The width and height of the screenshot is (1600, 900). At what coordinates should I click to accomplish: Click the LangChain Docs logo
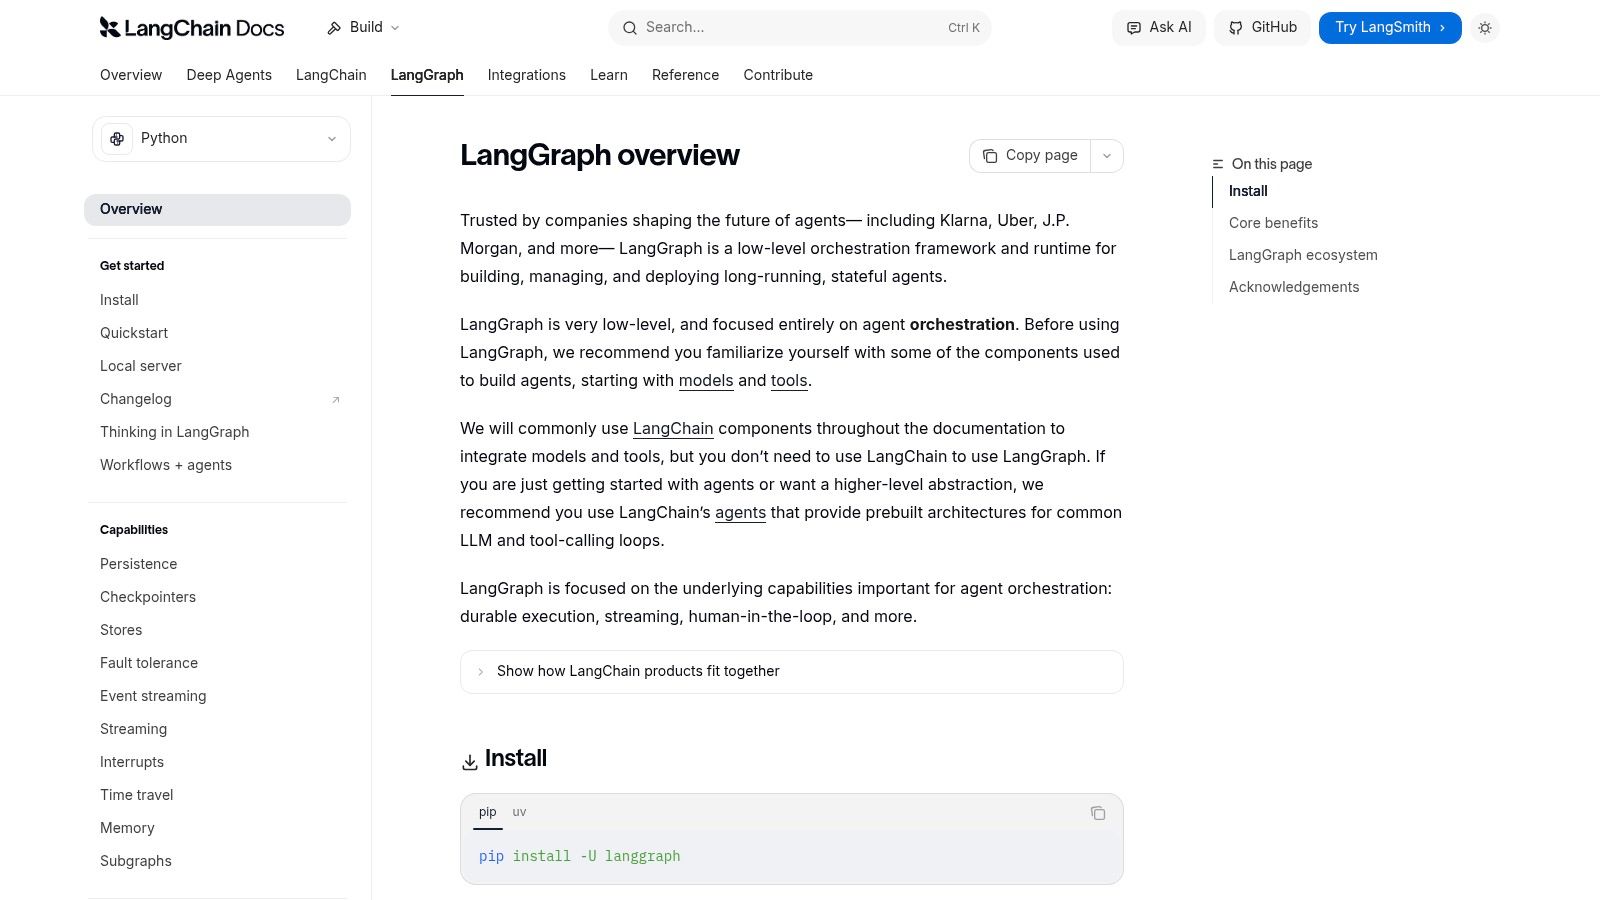tap(192, 28)
